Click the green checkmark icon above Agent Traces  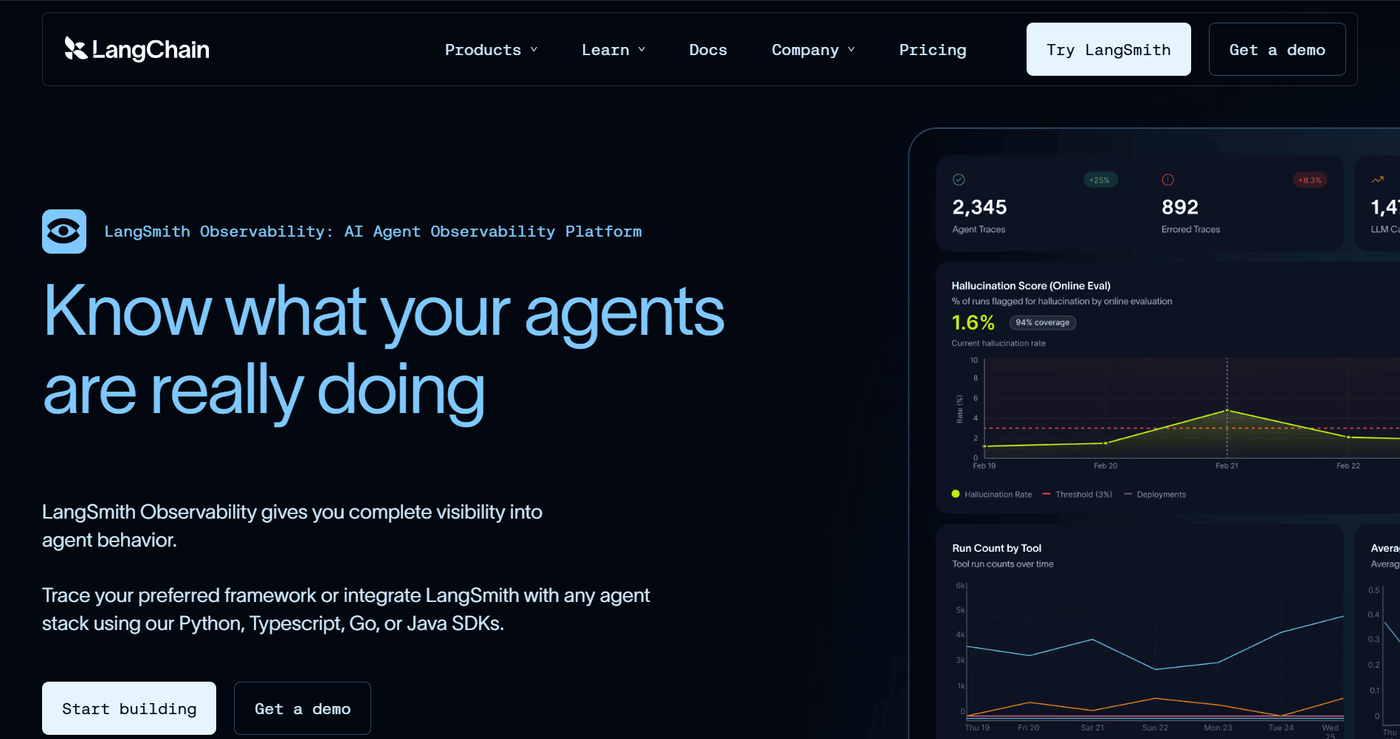click(x=959, y=180)
